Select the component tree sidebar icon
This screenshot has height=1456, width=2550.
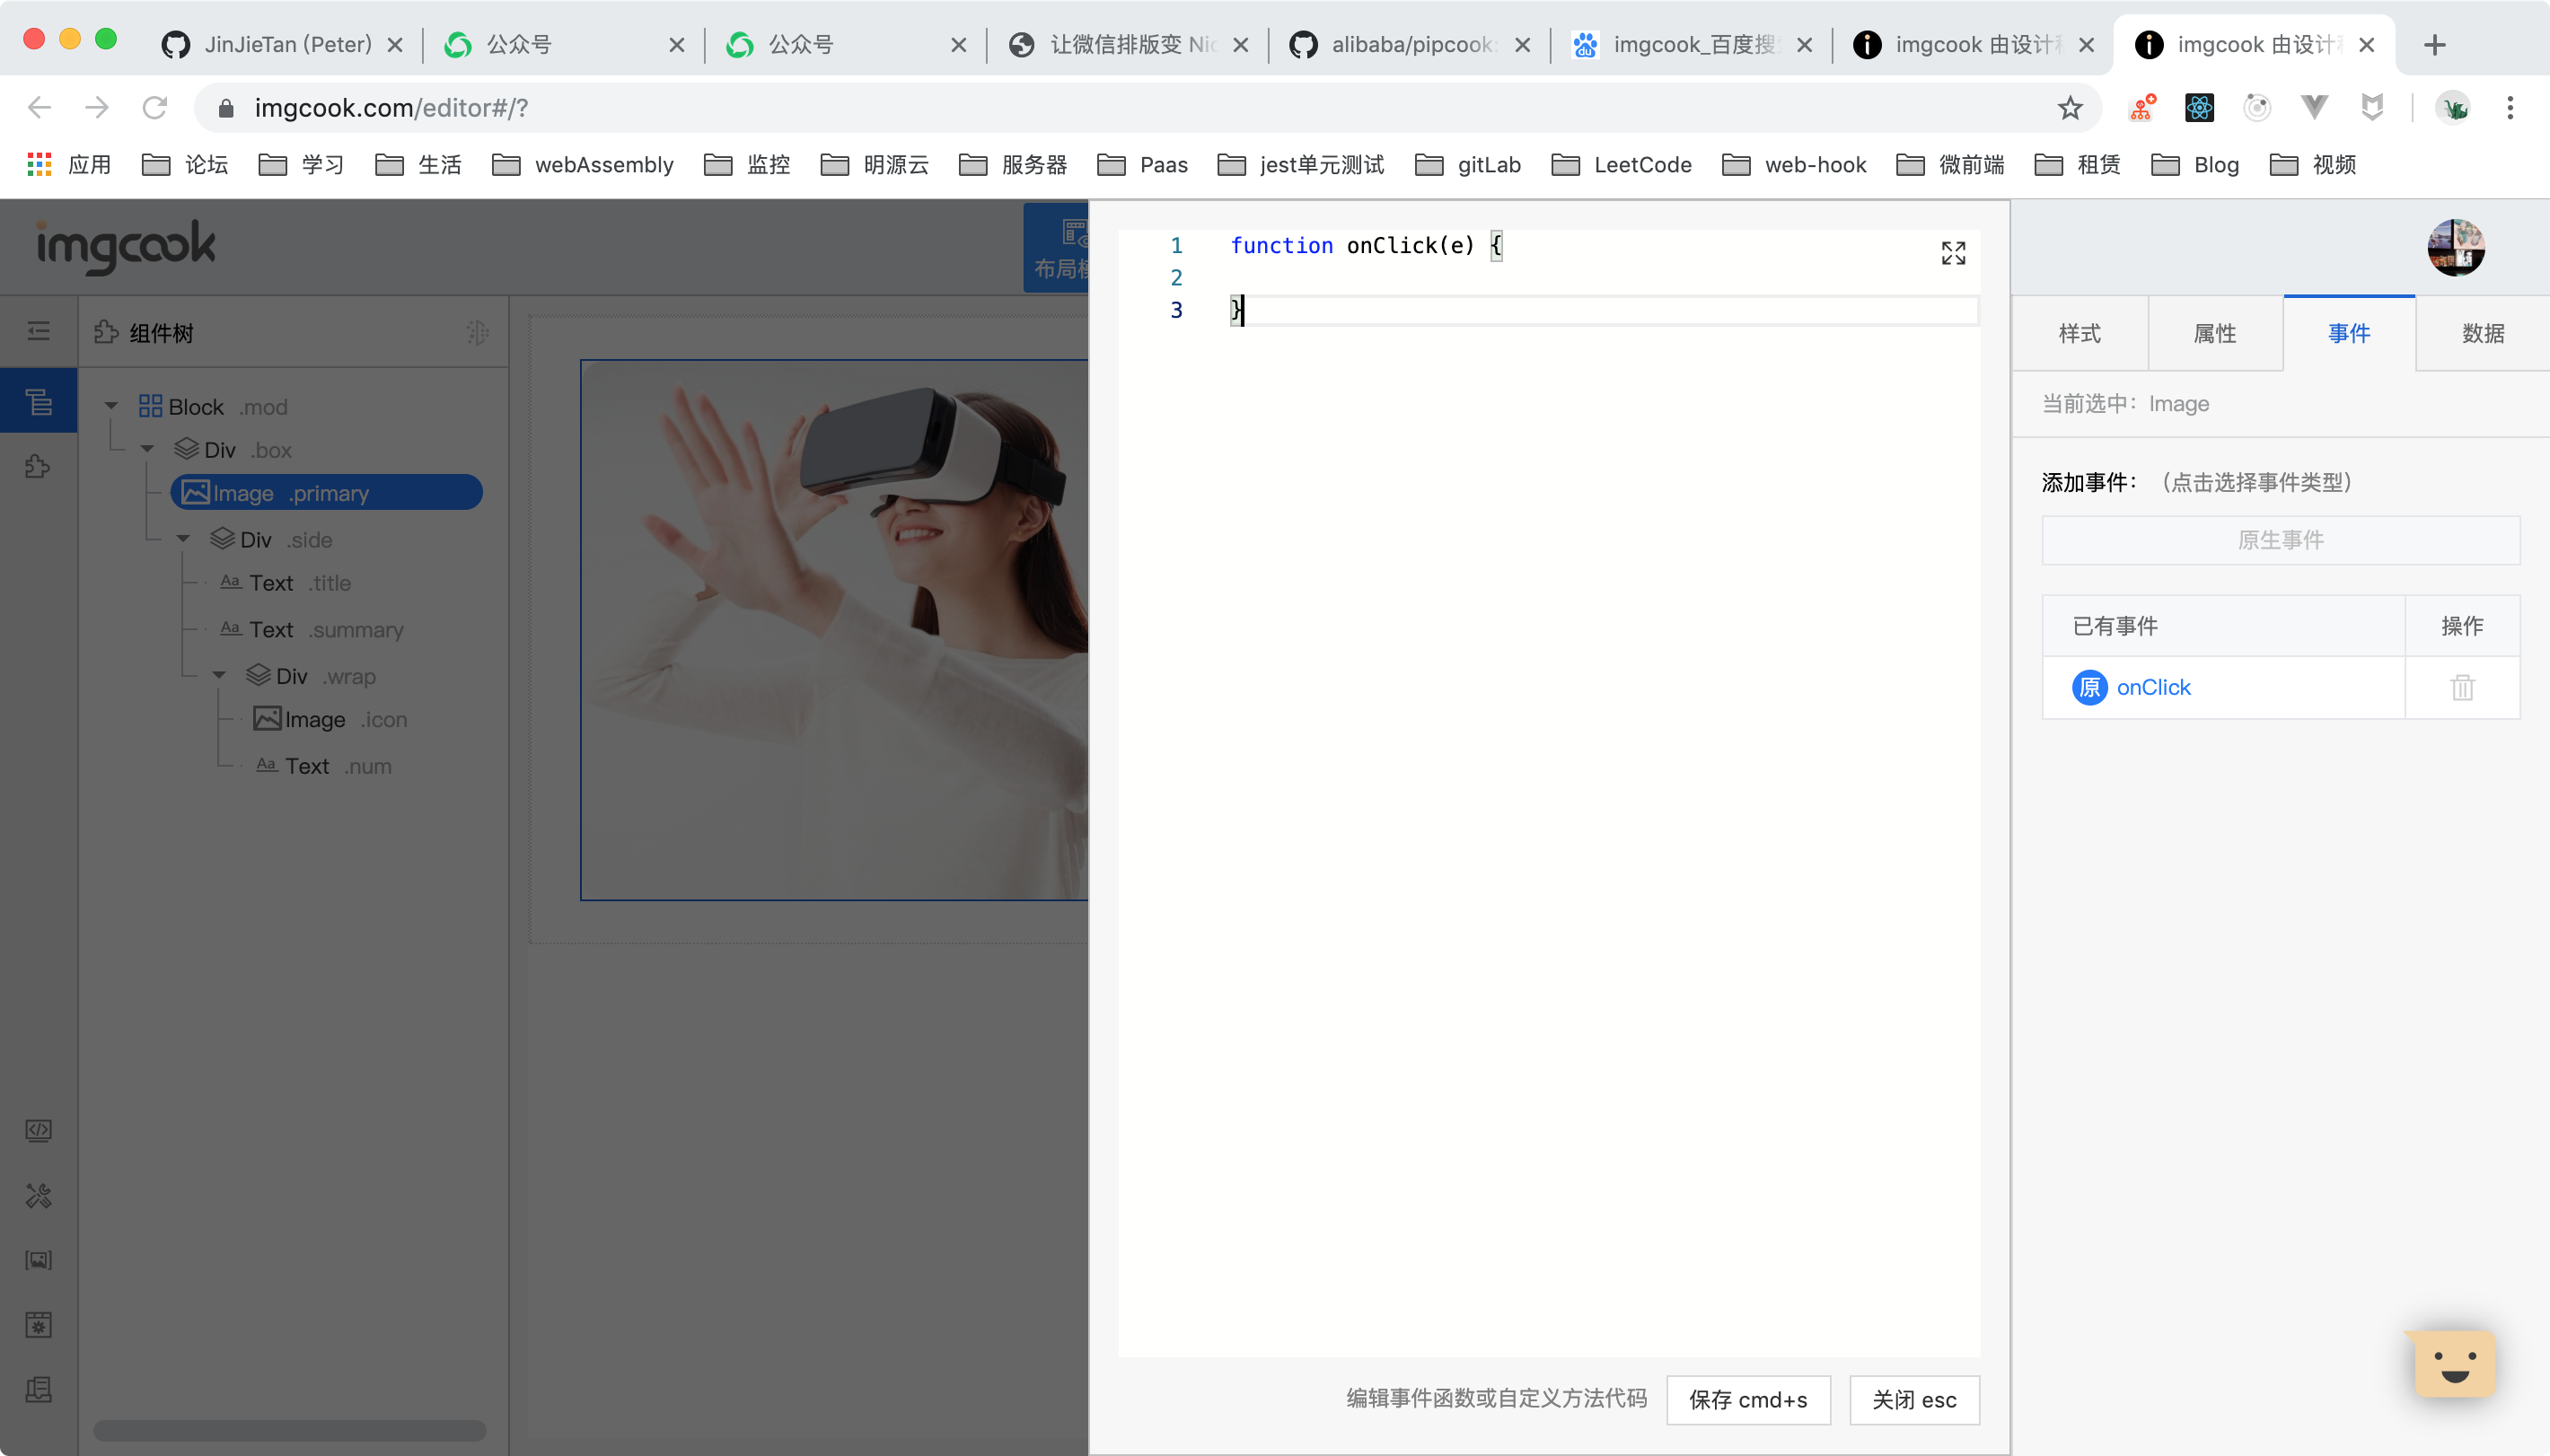click(38, 401)
